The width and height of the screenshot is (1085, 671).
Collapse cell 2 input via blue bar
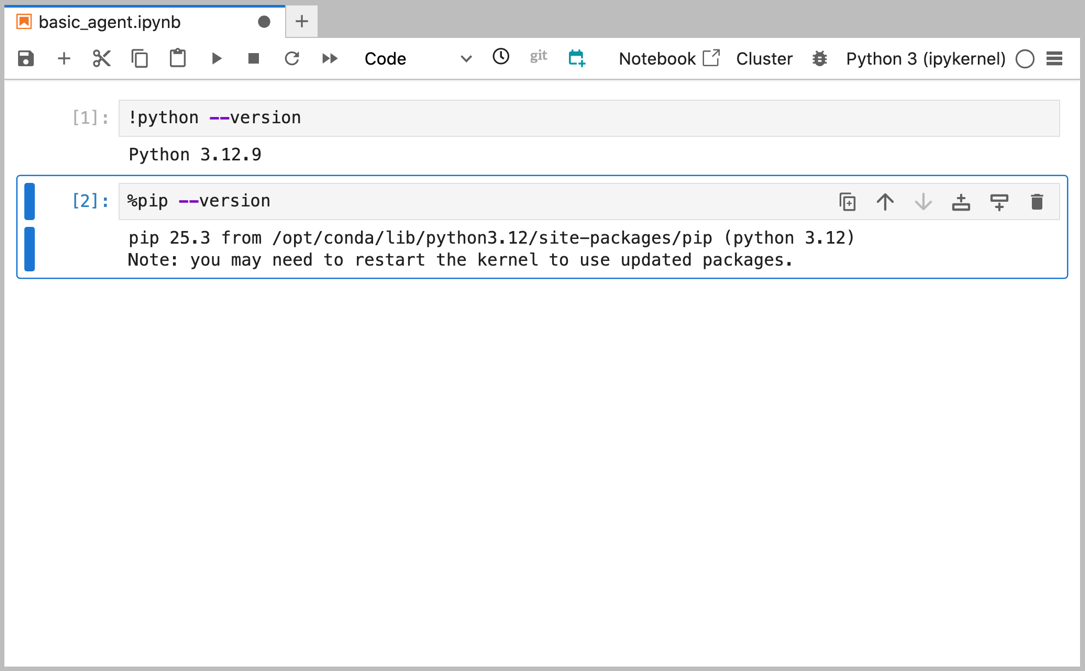click(29, 201)
